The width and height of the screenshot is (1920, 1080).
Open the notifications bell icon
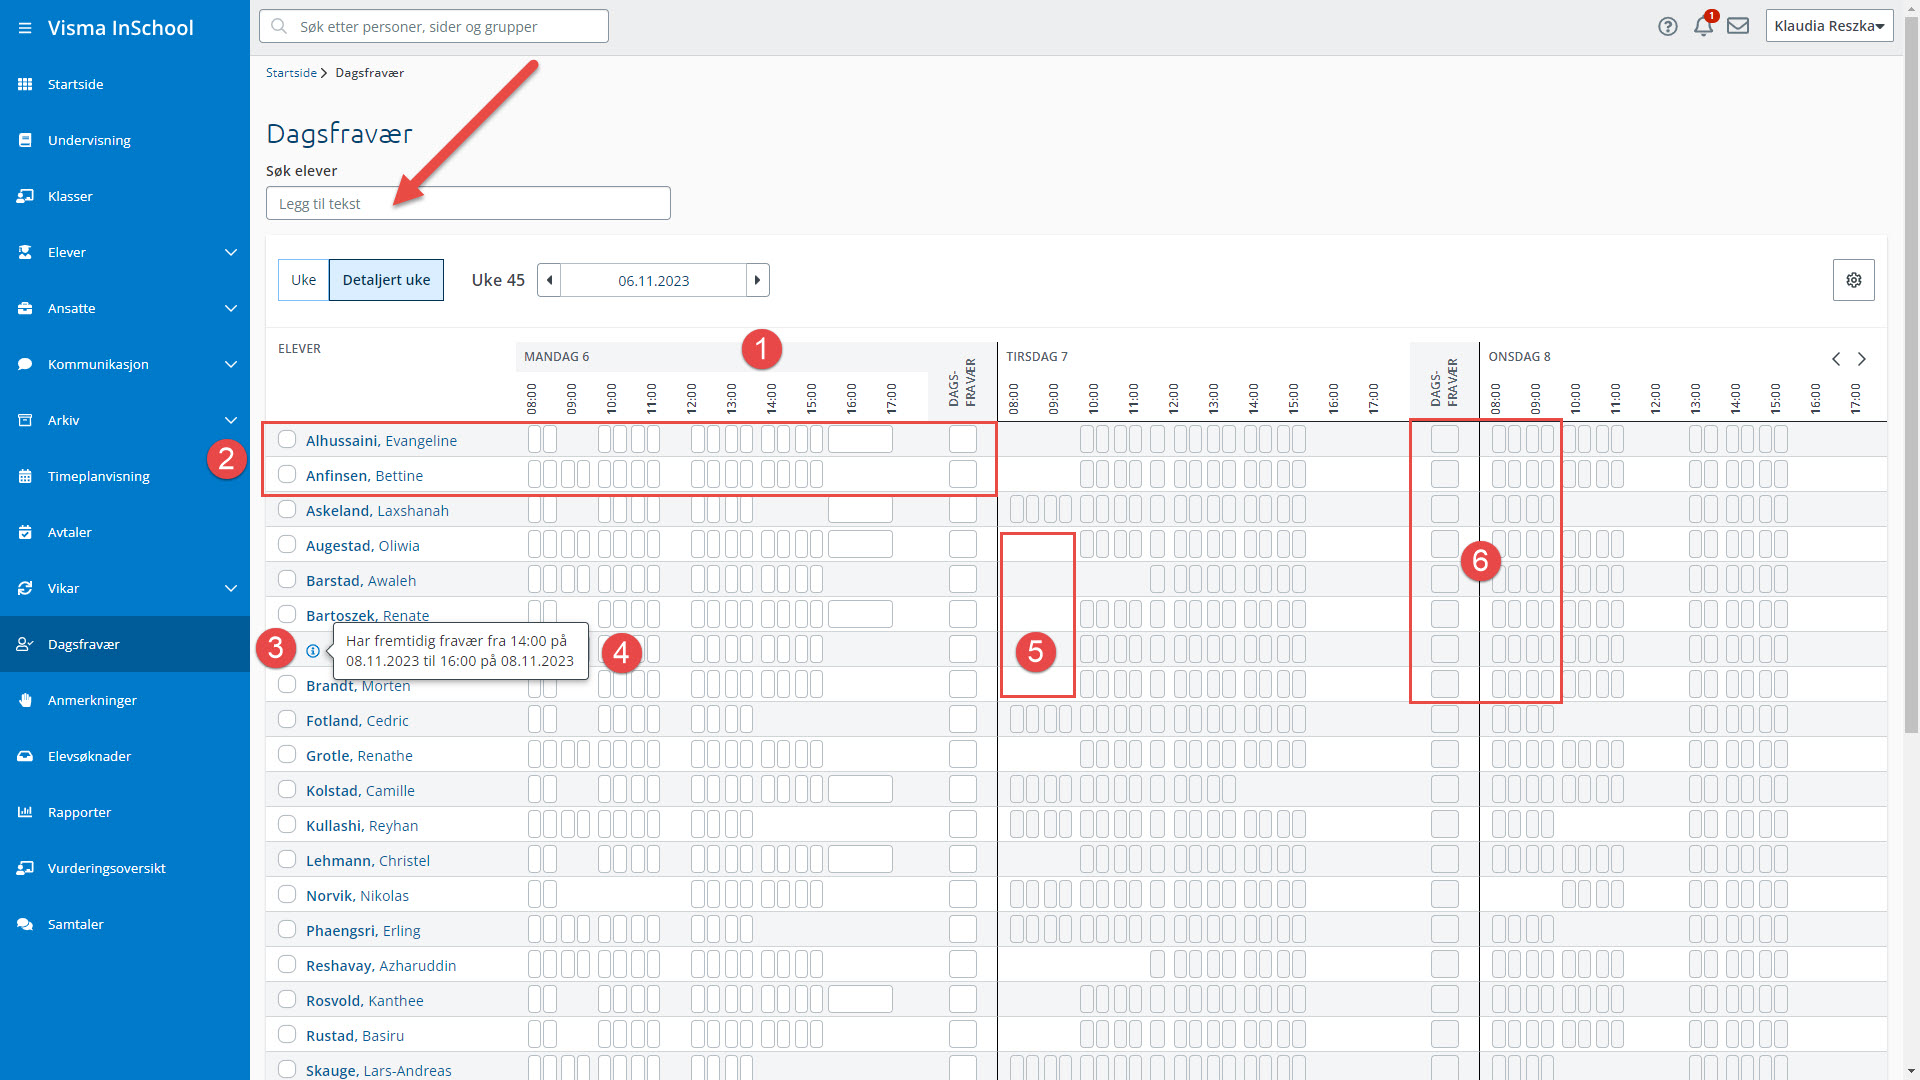[x=1703, y=26]
